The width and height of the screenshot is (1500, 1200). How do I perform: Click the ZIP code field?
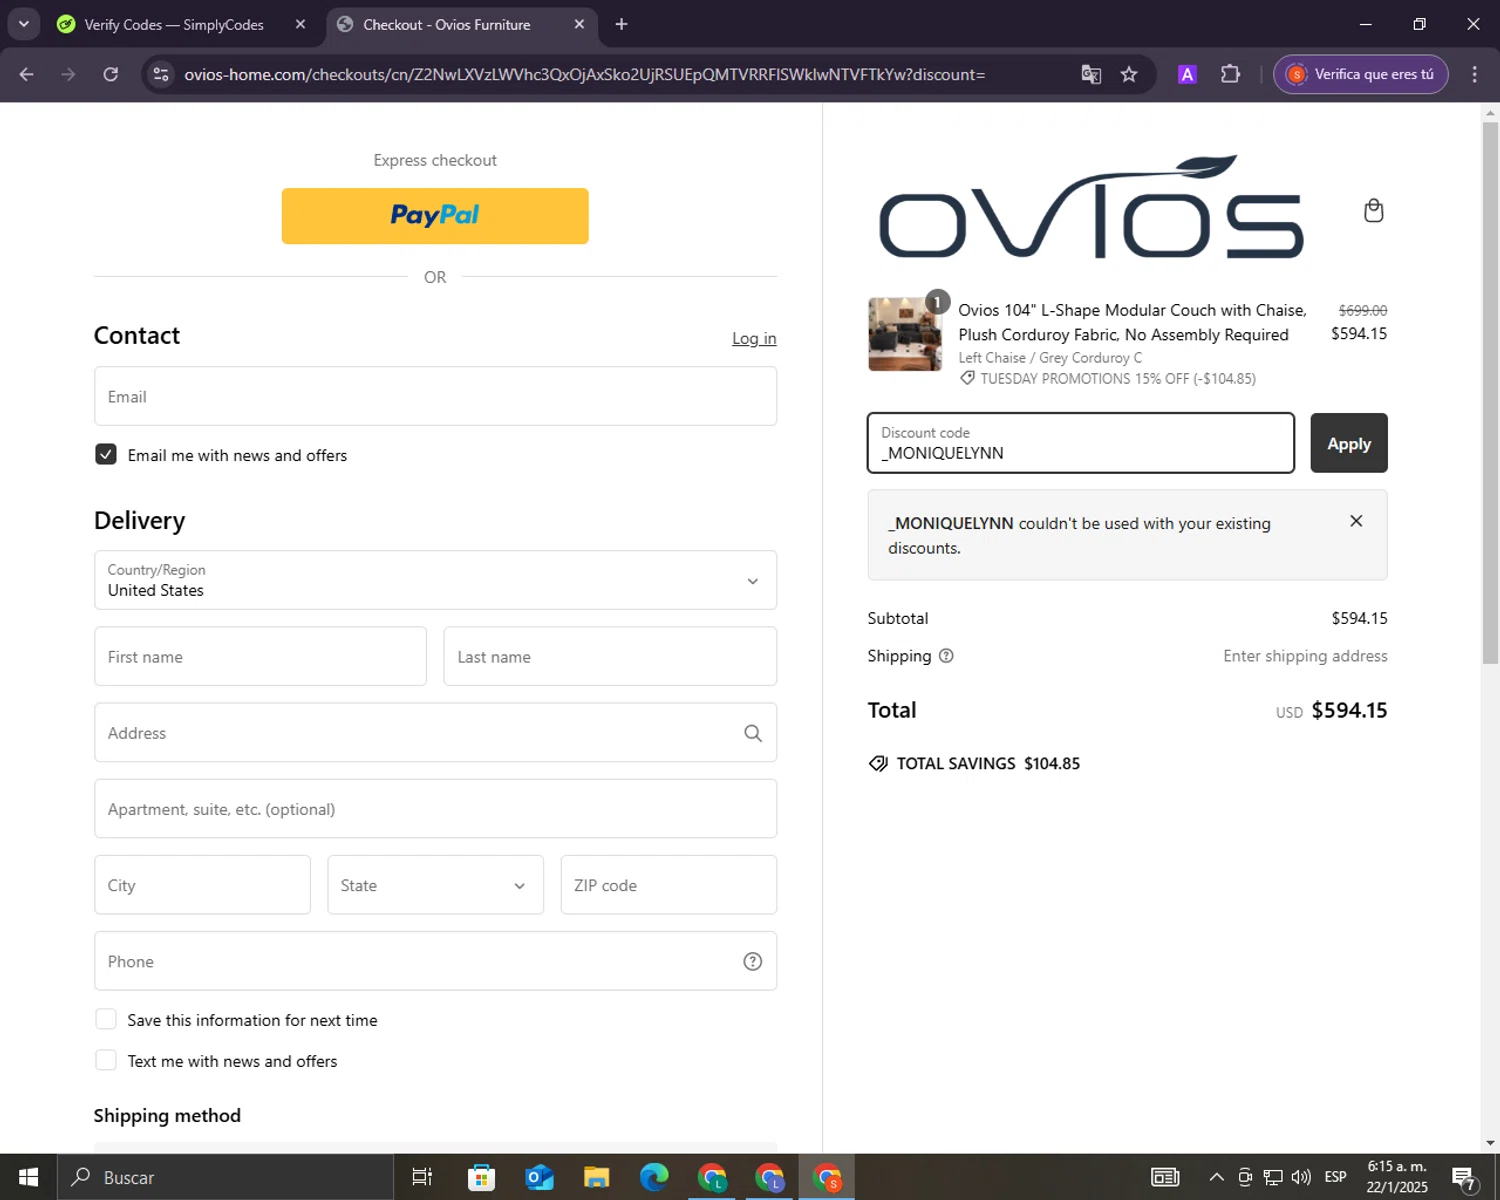tap(668, 885)
